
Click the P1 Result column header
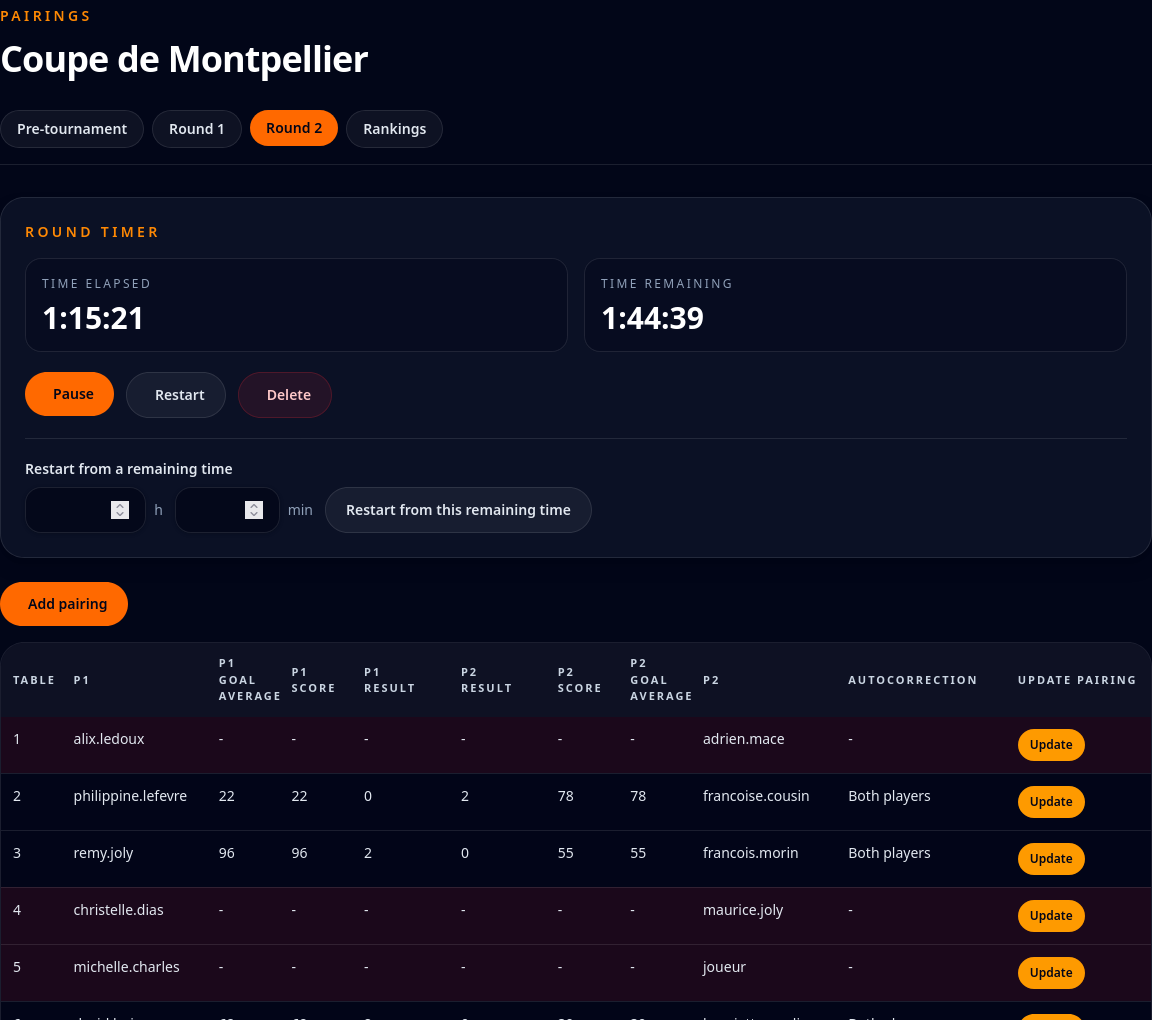click(x=389, y=680)
